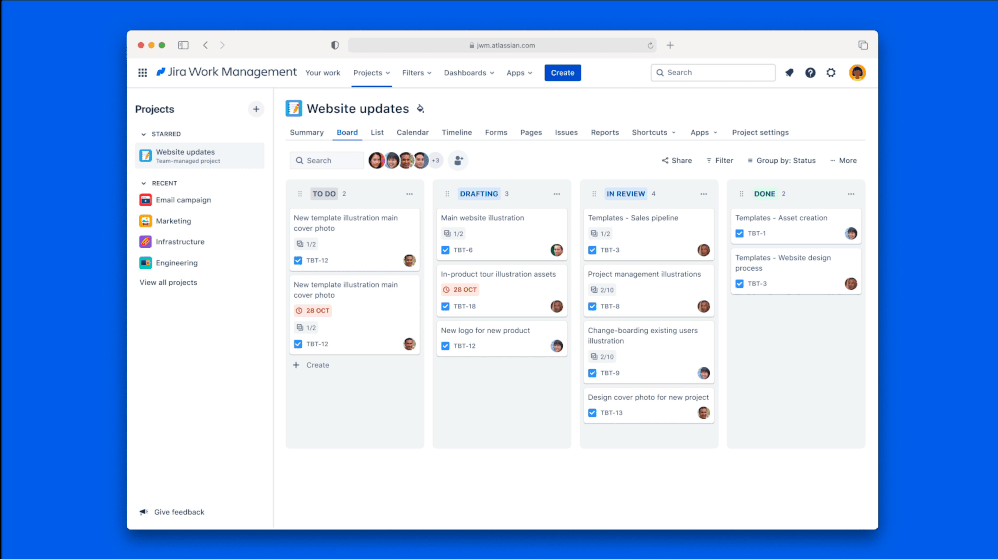Switch to the Forms tab
The height and width of the screenshot is (559, 998).
496,132
